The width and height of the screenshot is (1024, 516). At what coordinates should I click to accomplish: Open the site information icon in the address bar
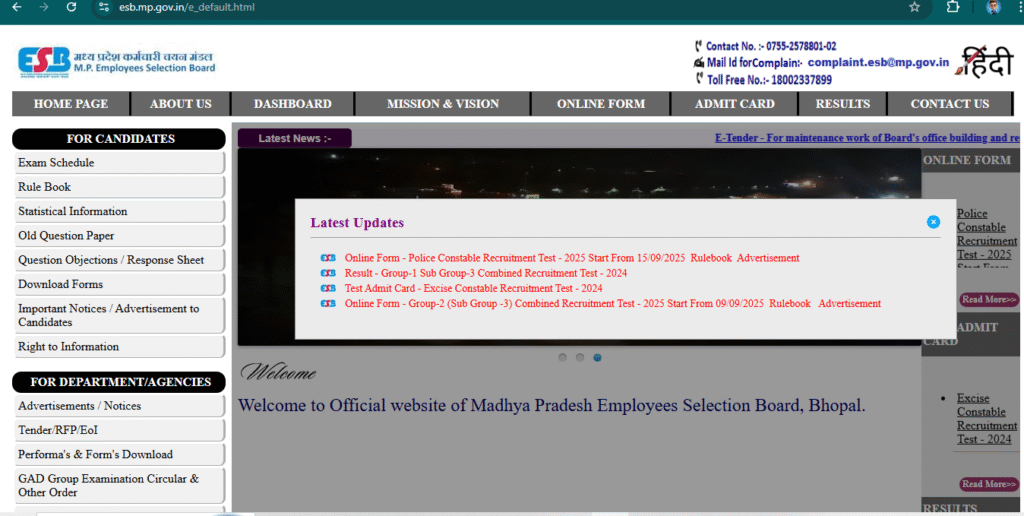[x=102, y=7]
